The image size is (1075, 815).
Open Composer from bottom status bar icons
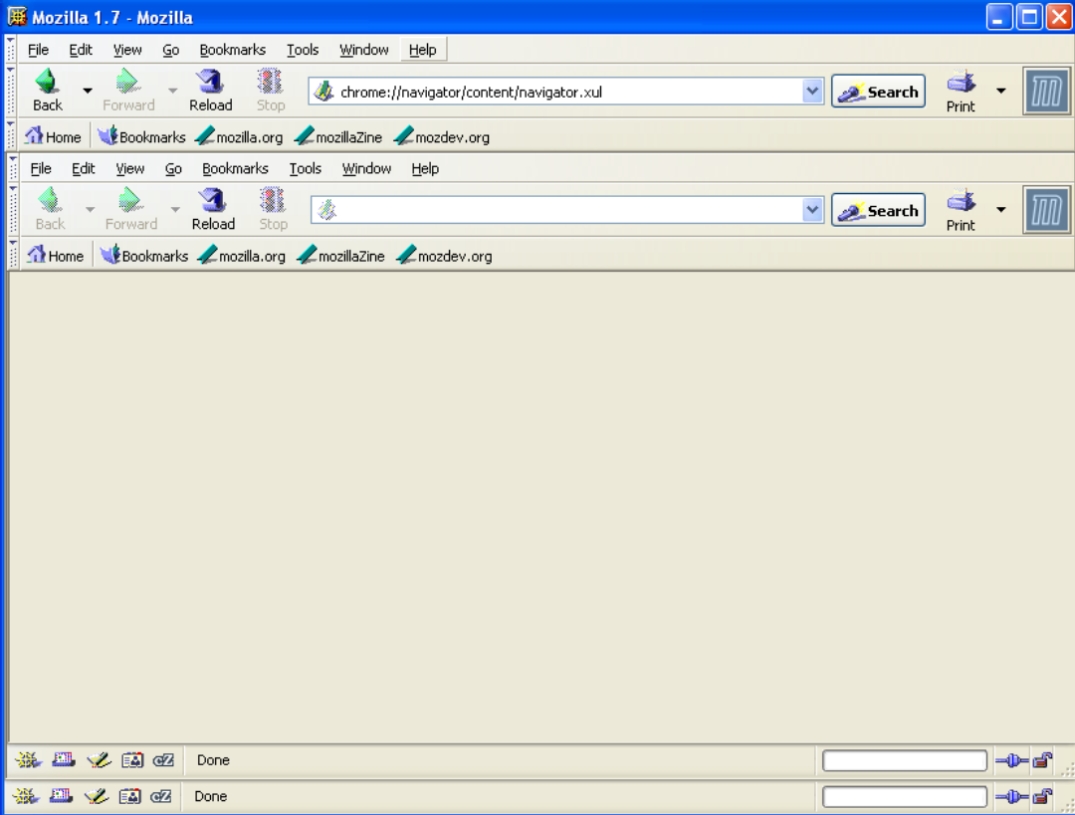click(96, 796)
